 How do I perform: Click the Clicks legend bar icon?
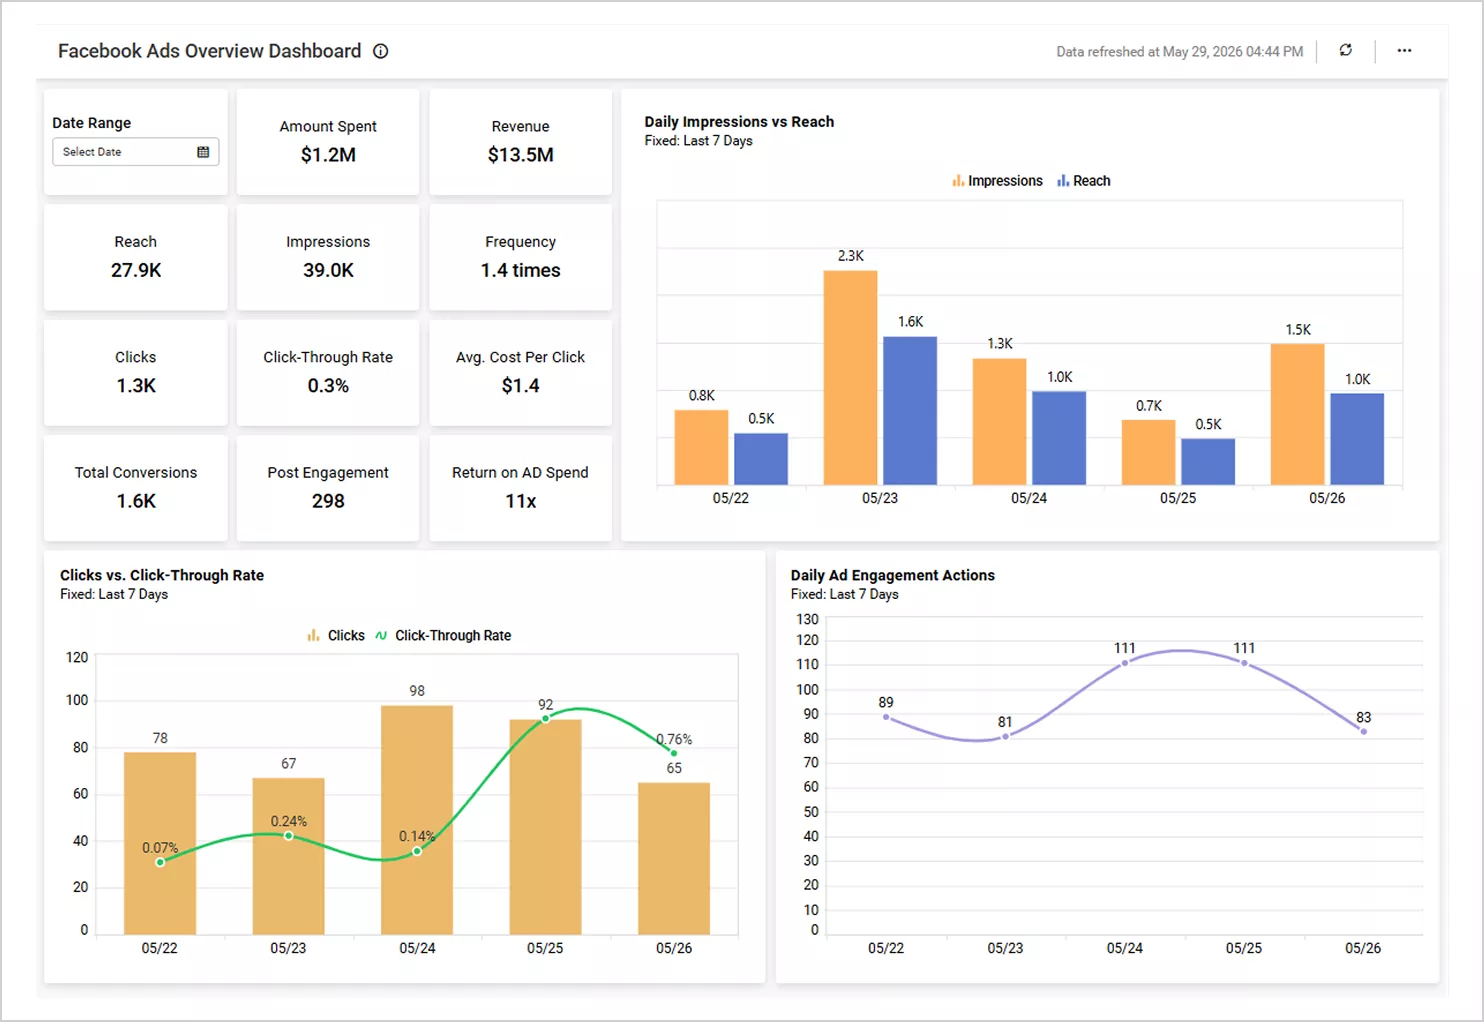pyautogui.click(x=313, y=635)
